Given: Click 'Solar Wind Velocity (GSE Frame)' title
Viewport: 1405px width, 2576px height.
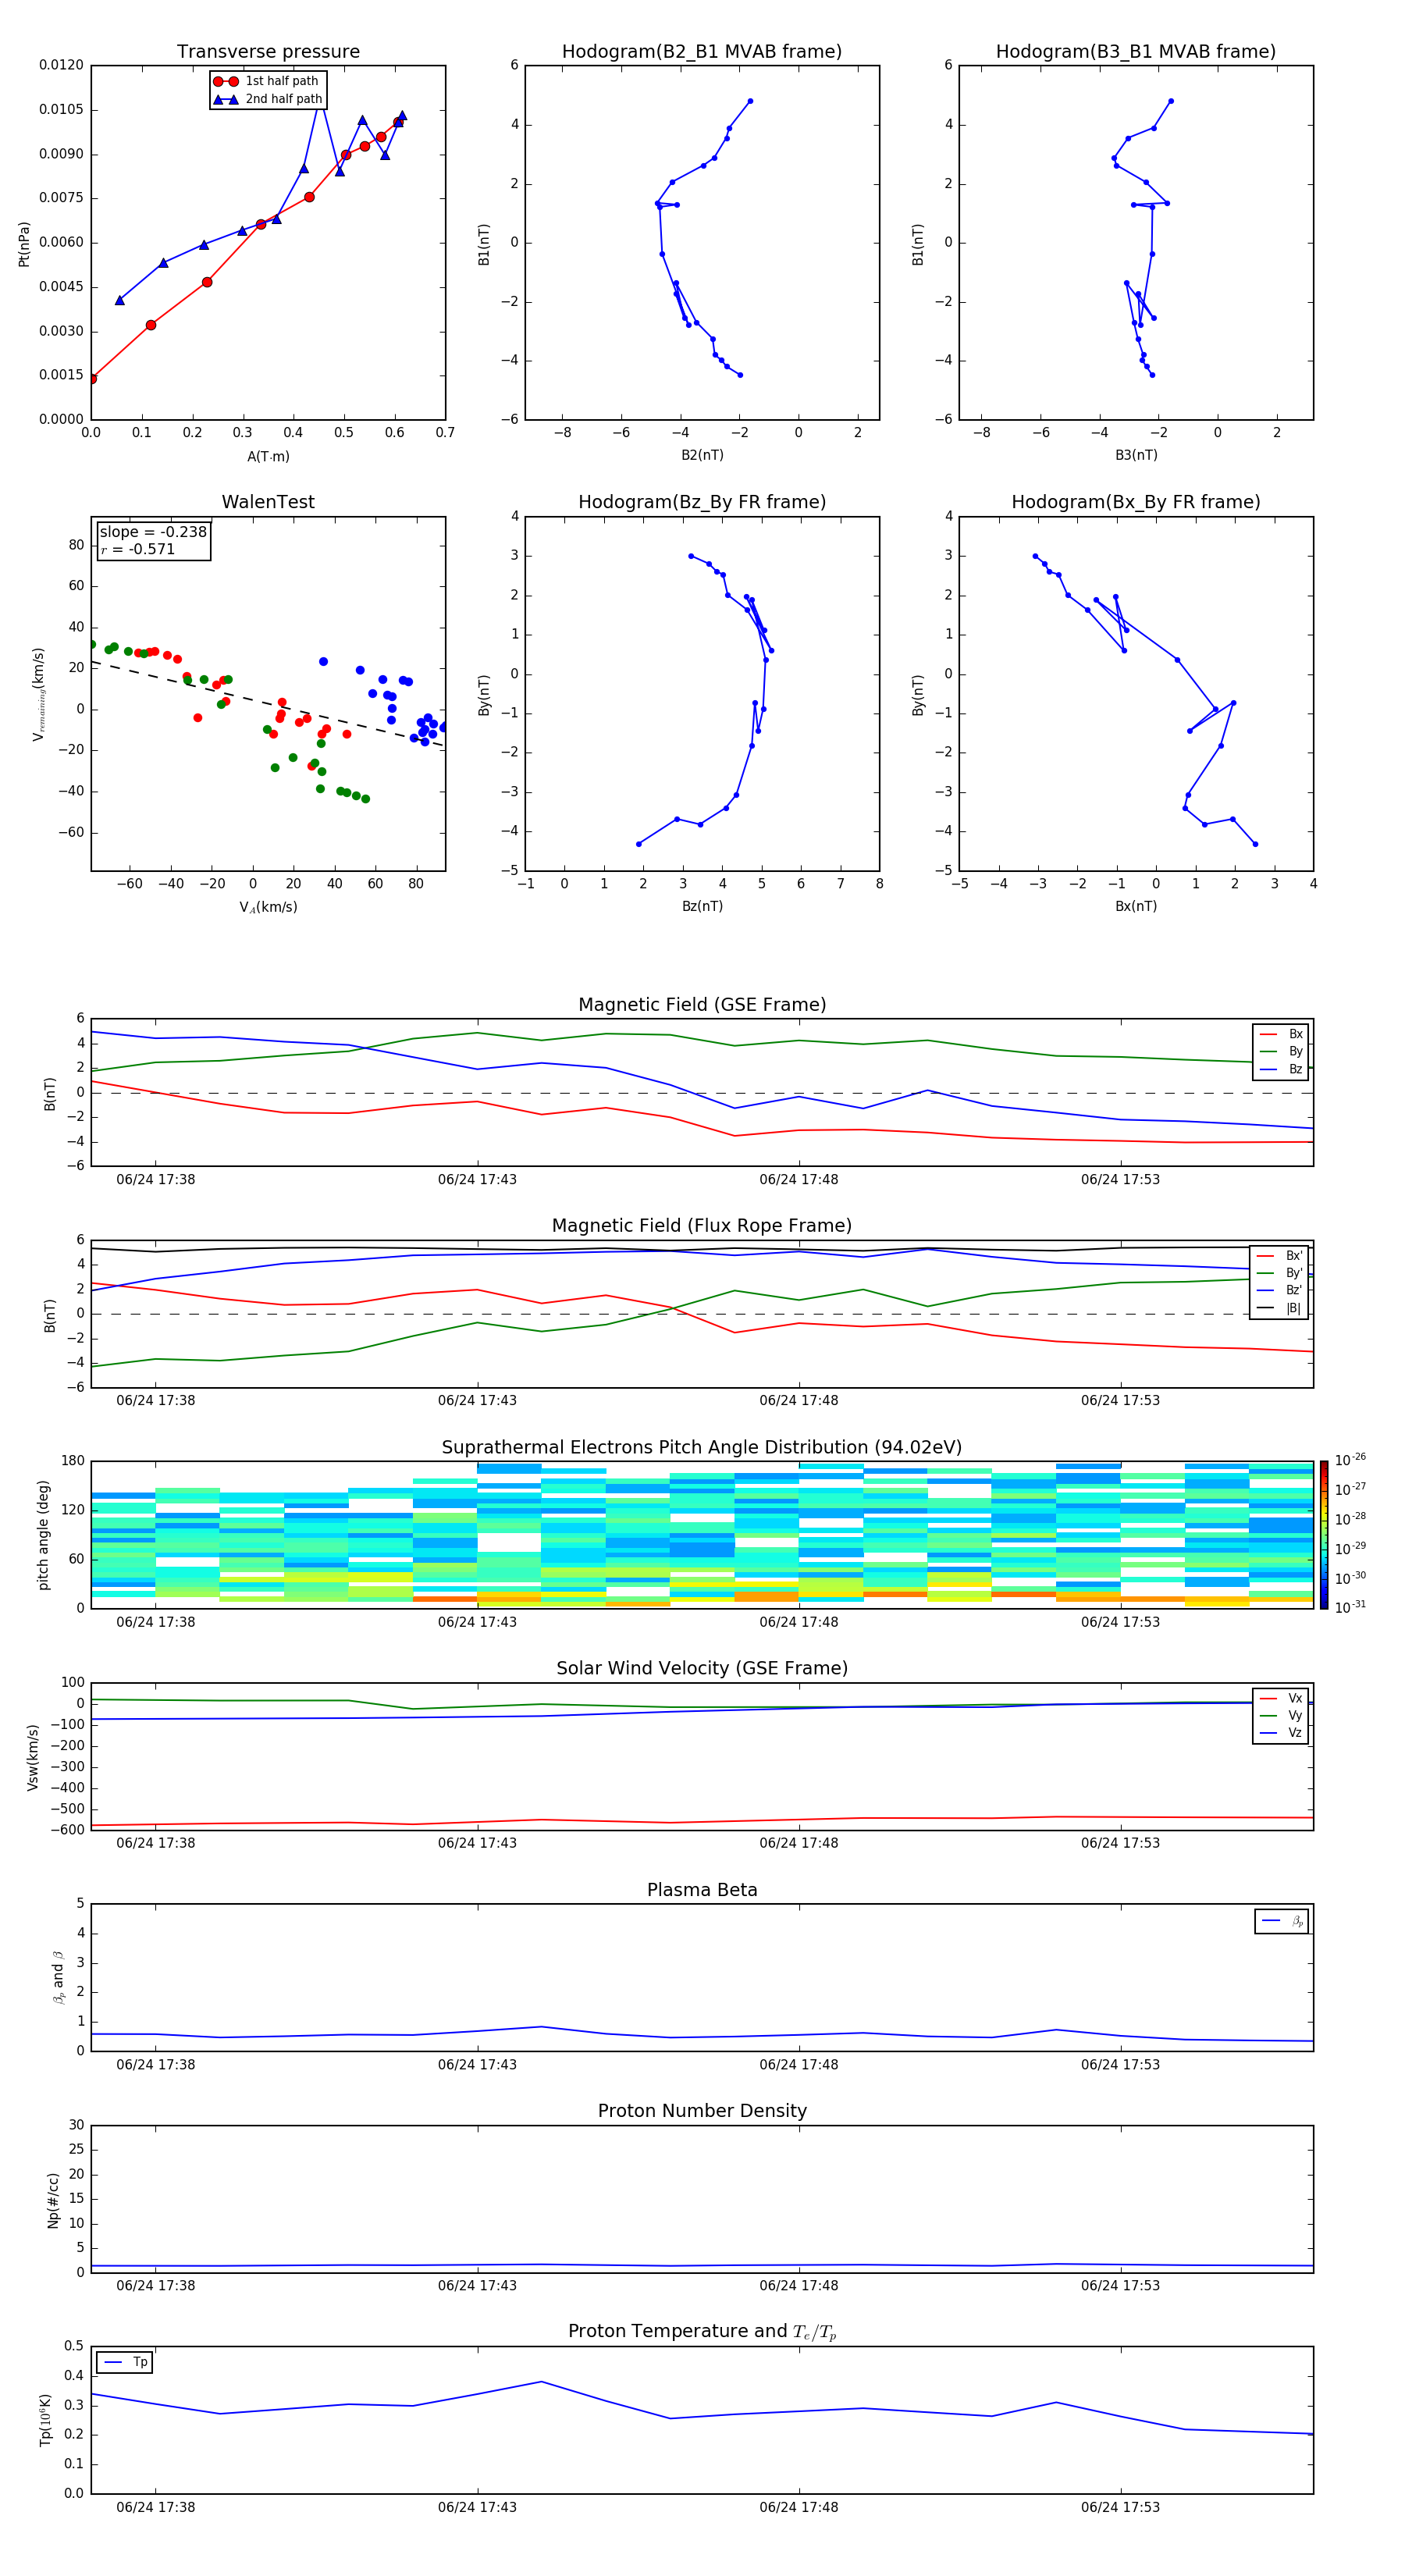Looking at the screenshot, I should tap(702, 1668).
